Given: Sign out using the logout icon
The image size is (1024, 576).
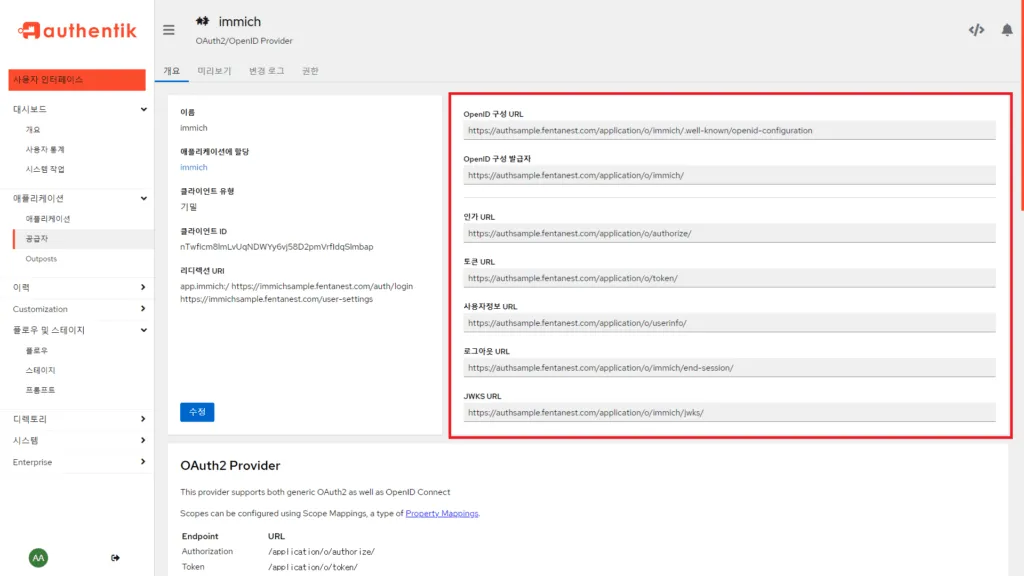Looking at the screenshot, I should click(115, 558).
